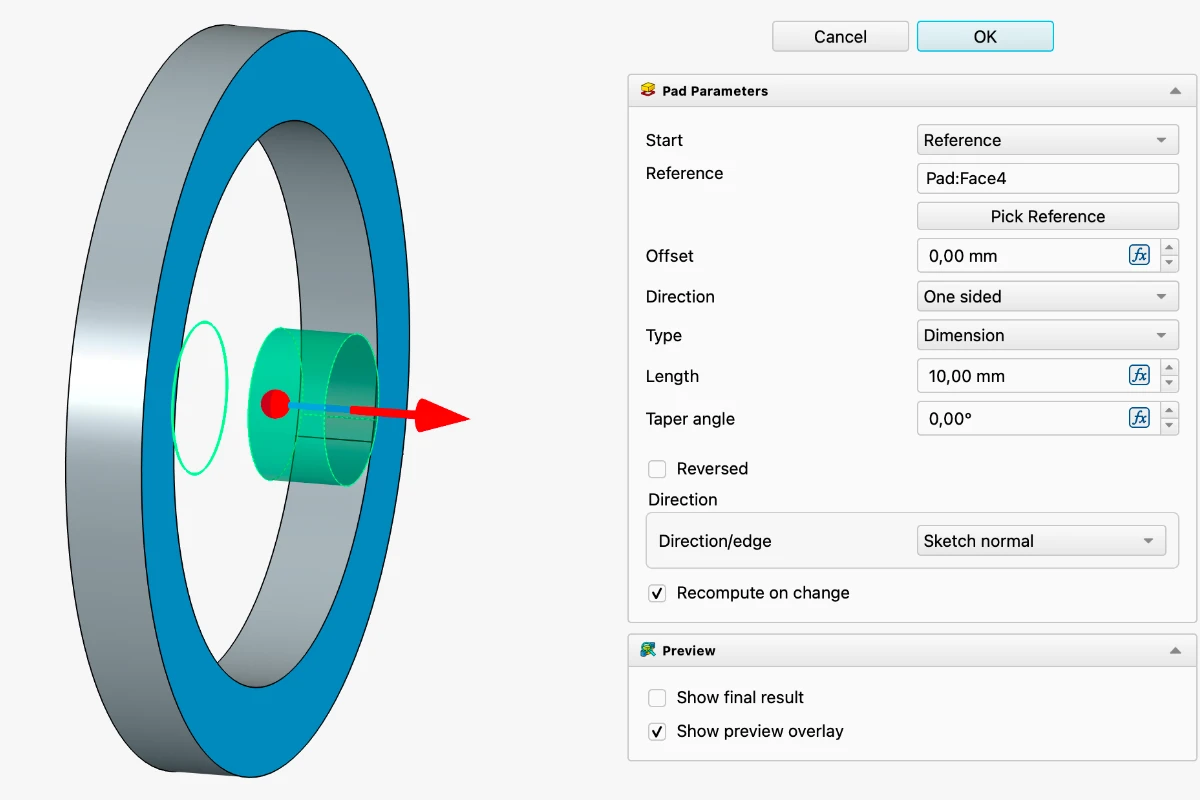Viewport: 1200px width, 800px height.
Task: Confirm the pad with OK
Action: [985, 37]
